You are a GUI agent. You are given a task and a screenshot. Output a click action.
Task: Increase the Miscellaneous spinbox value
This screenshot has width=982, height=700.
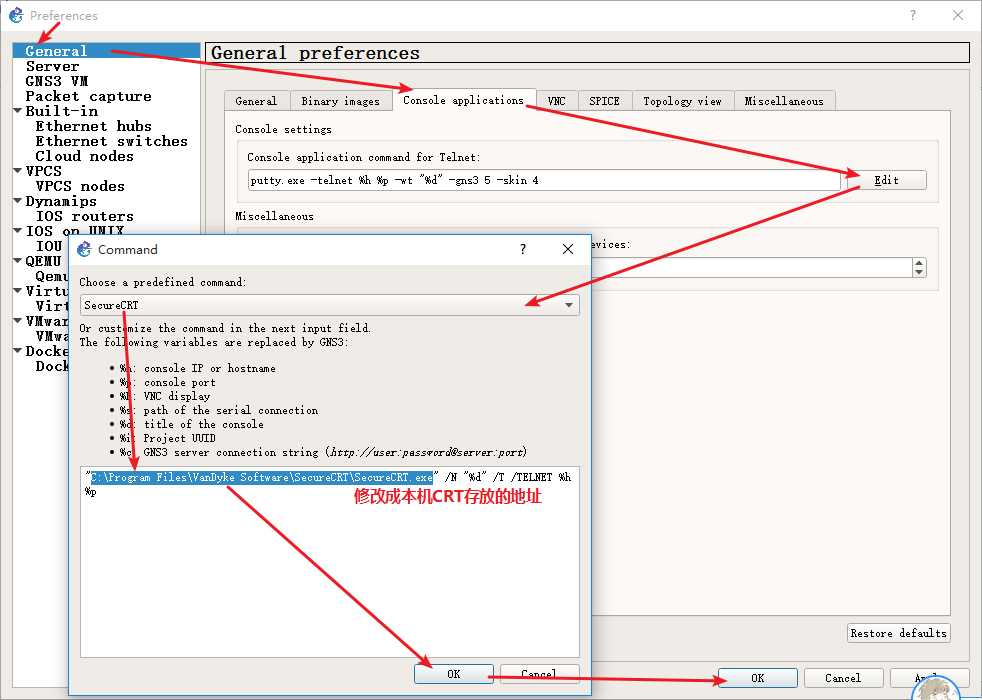click(919, 264)
